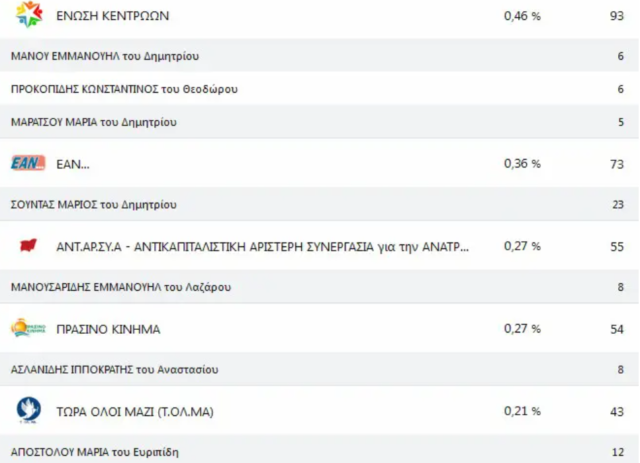Choose candidate ΣΟΥΝΤΑΣ ΜΑΡΙΟΣ του Δημητρίου
This screenshot has width=640, height=463.
point(94,204)
